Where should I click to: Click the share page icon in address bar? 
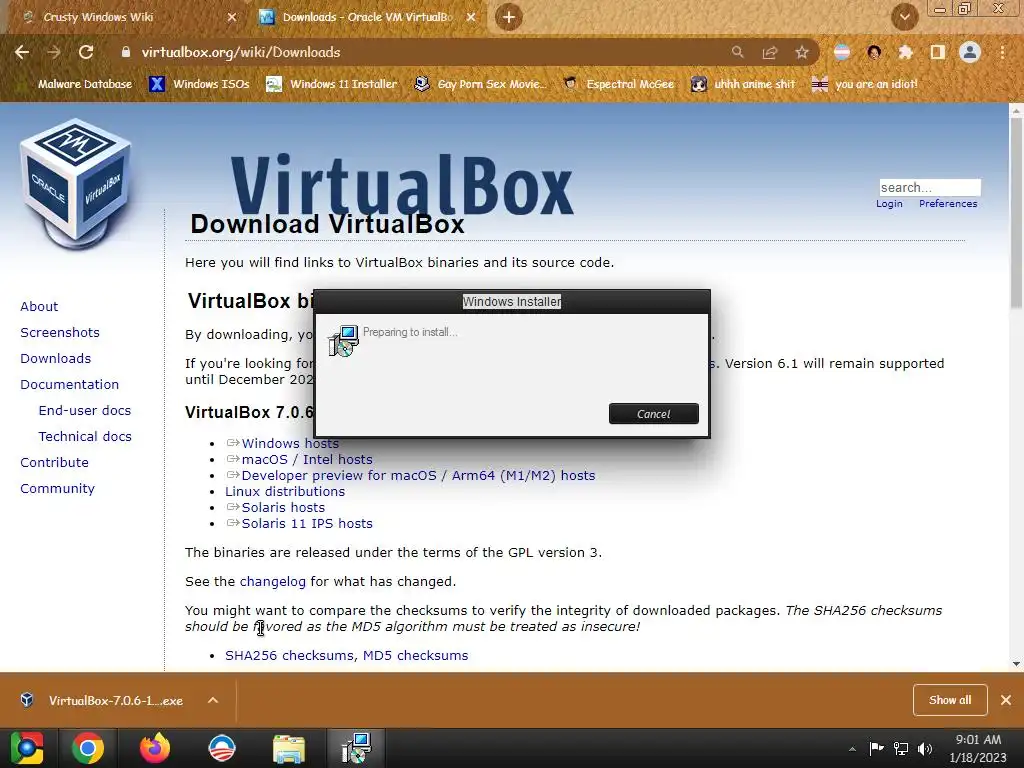pyautogui.click(x=770, y=52)
